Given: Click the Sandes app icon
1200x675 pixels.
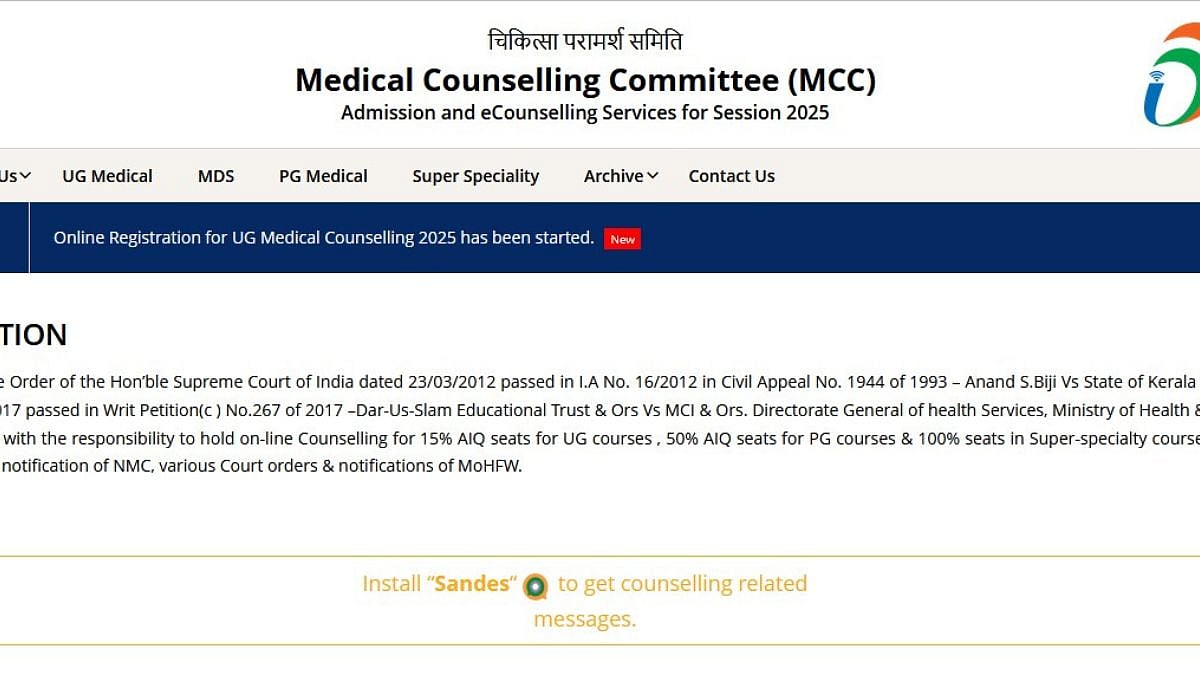Looking at the screenshot, I should point(536,586).
